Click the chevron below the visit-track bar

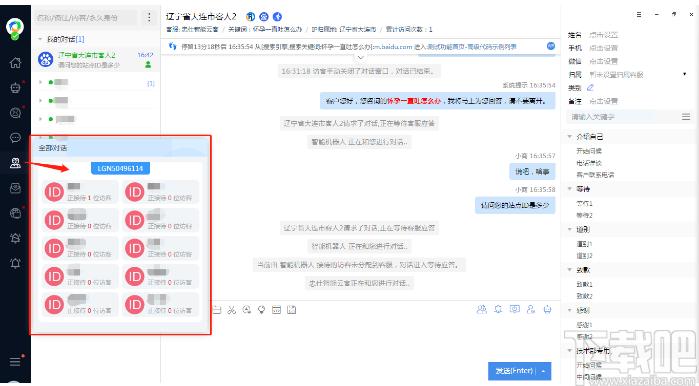click(x=361, y=57)
